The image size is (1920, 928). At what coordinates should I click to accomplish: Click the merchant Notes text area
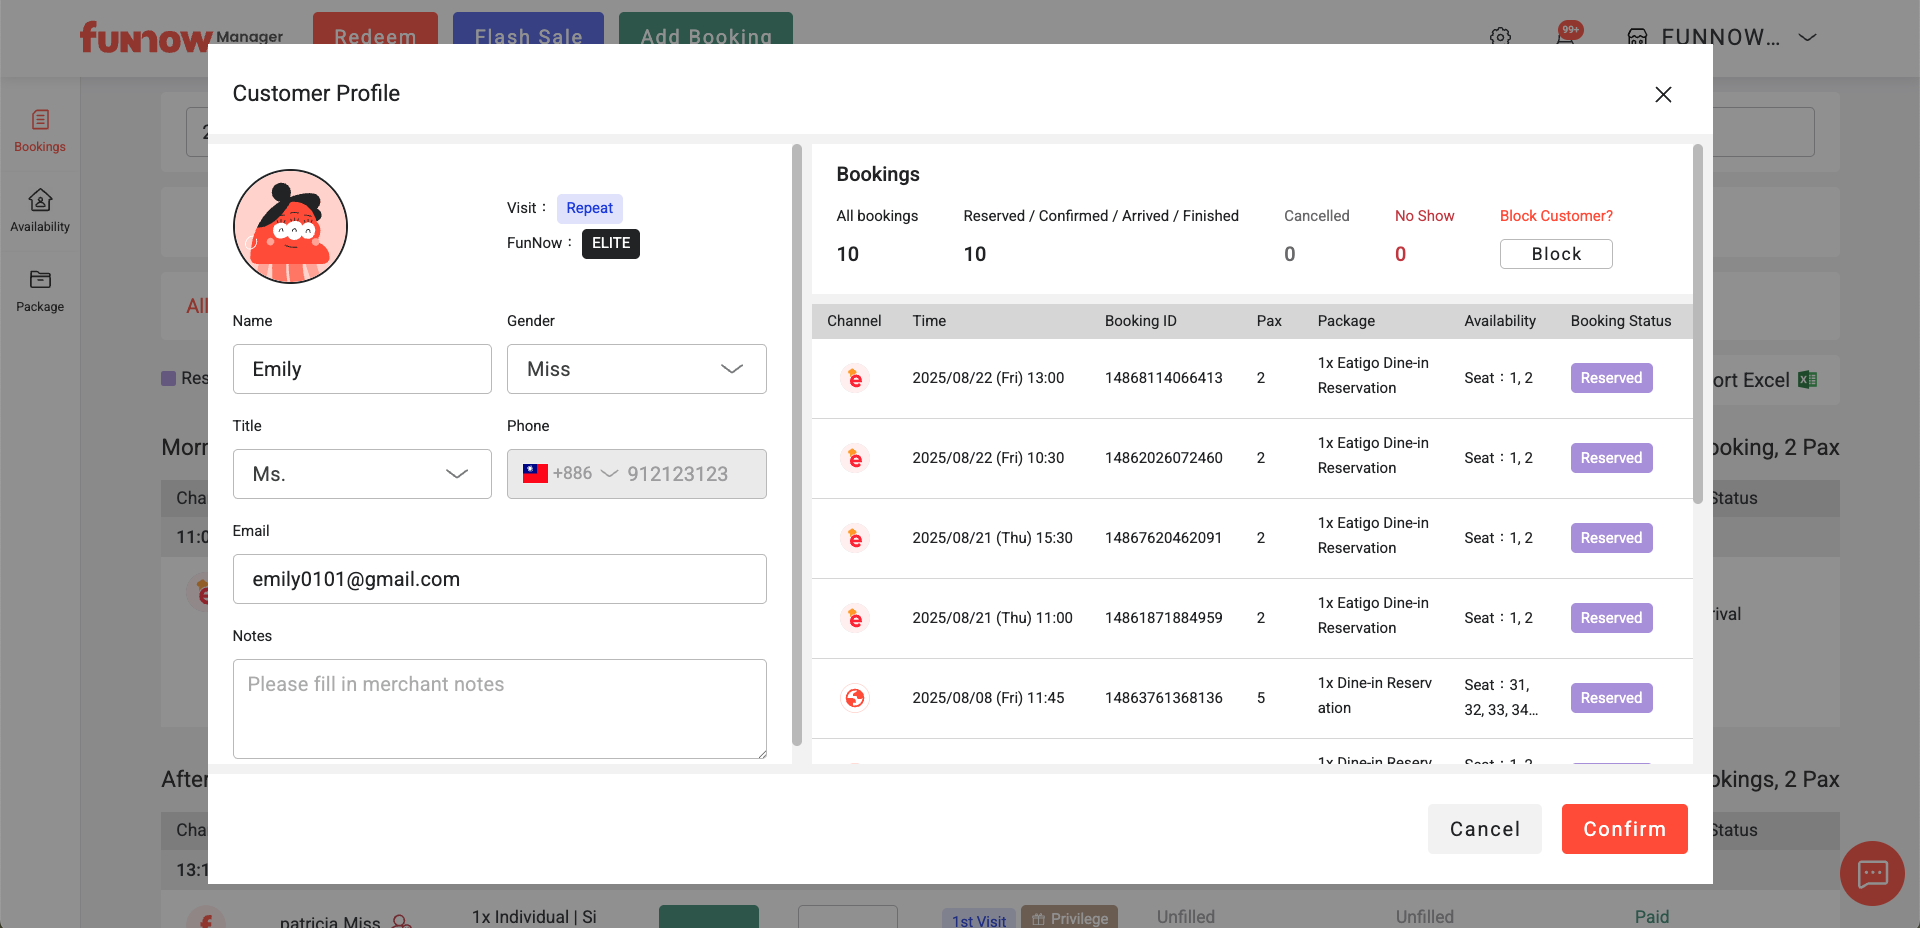tap(499, 708)
